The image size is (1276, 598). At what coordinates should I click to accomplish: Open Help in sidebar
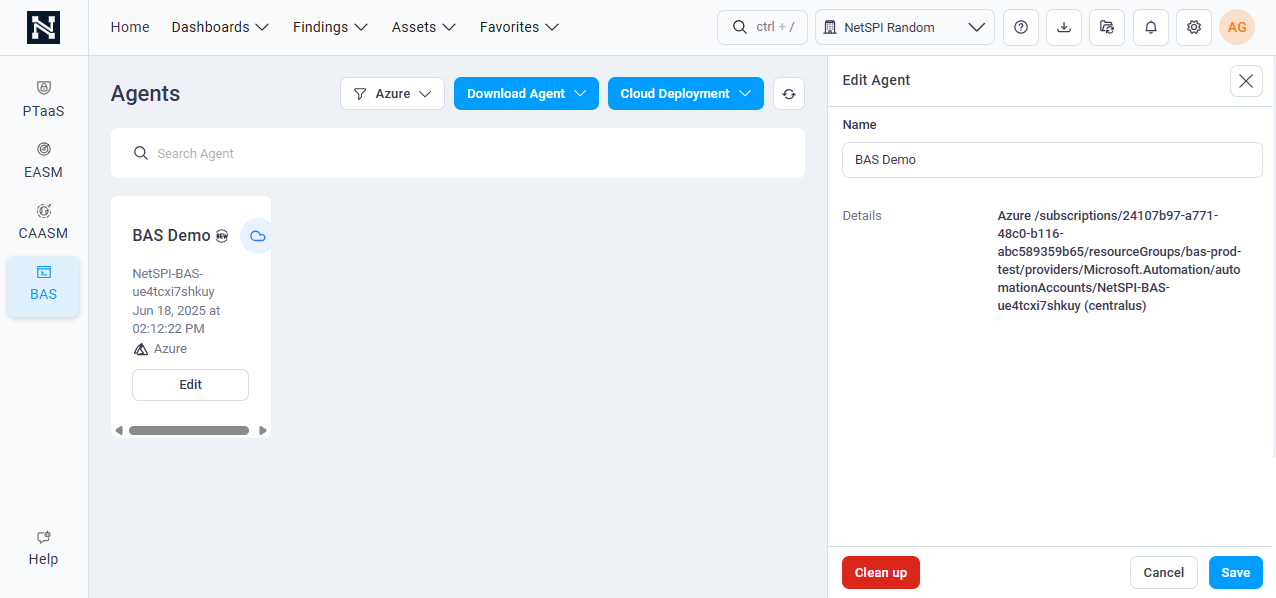click(44, 548)
